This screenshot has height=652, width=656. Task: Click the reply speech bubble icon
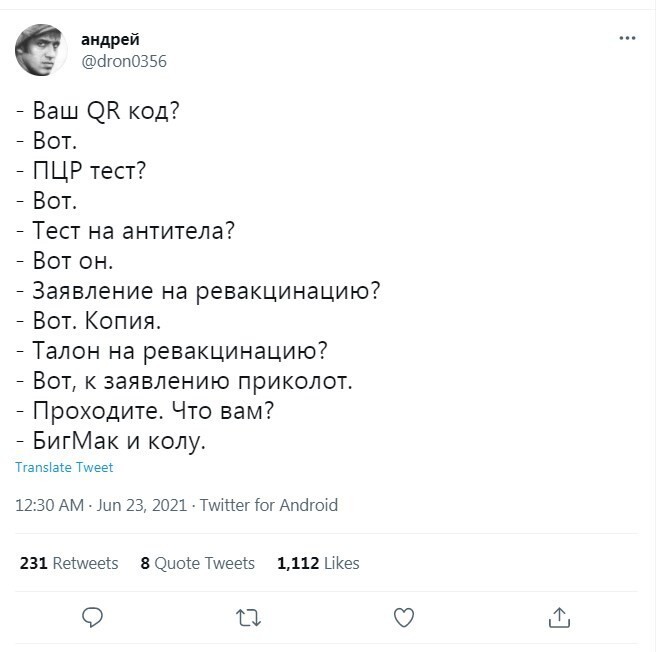[x=92, y=617]
